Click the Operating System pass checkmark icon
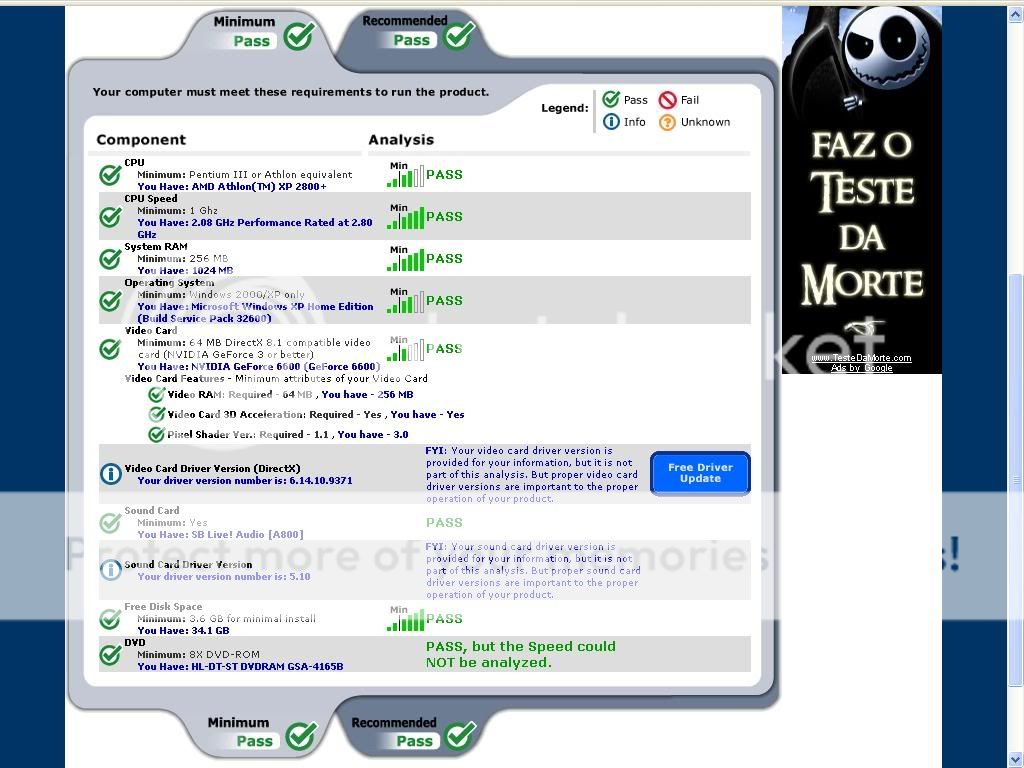 click(110, 300)
